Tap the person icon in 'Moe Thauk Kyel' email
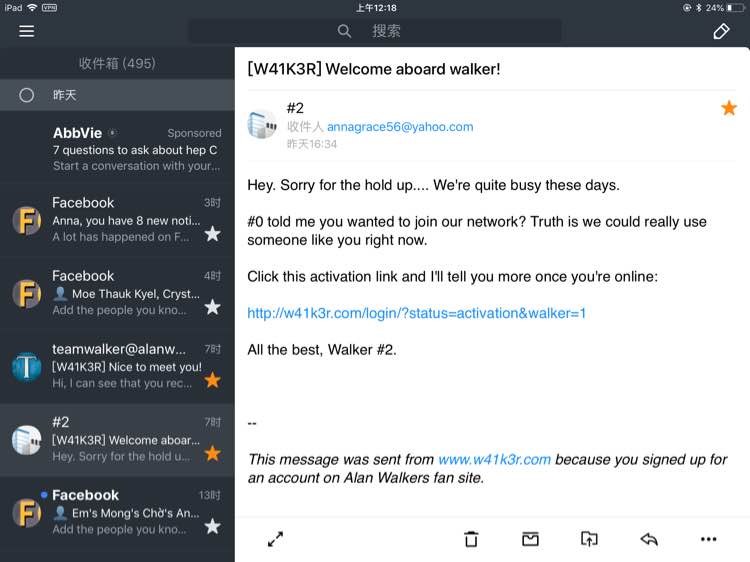The height and width of the screenshot is (562, 750). 60,293
